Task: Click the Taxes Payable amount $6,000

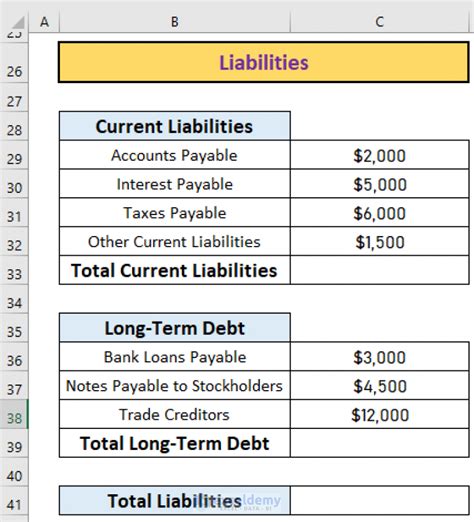Action: pyautogui.click(x=380, y=213)
